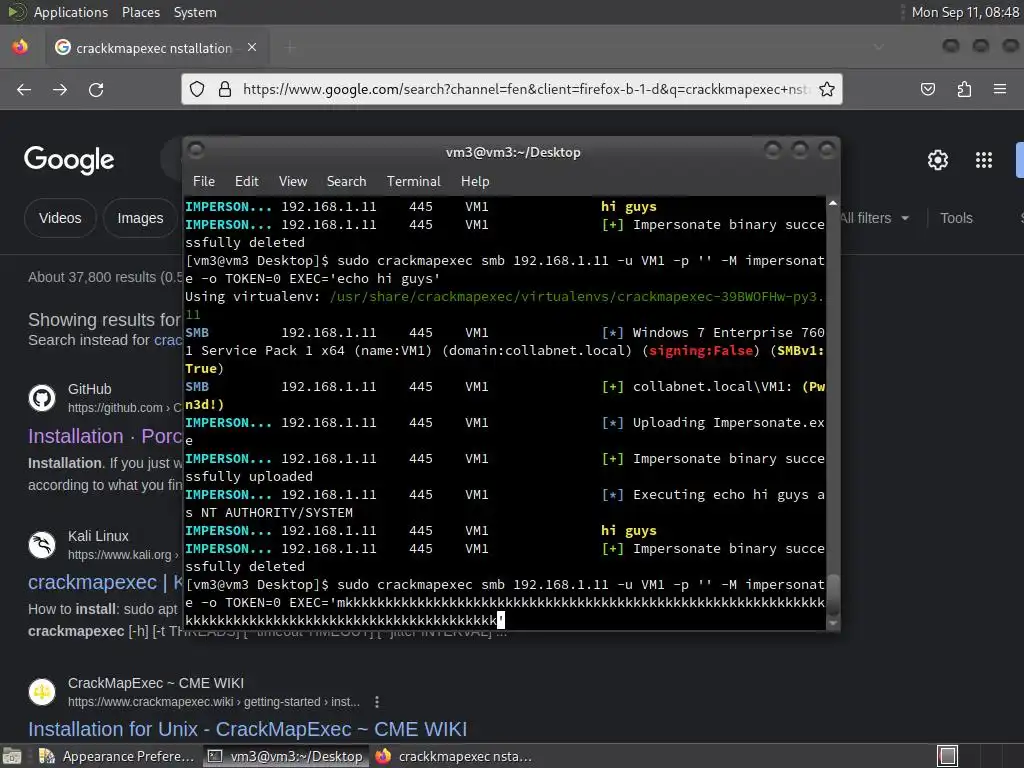The height and width of the screenshot is (768, 1024).
Task: Open Installation Porchetta GitHub result link
Action: click(105, 436)
